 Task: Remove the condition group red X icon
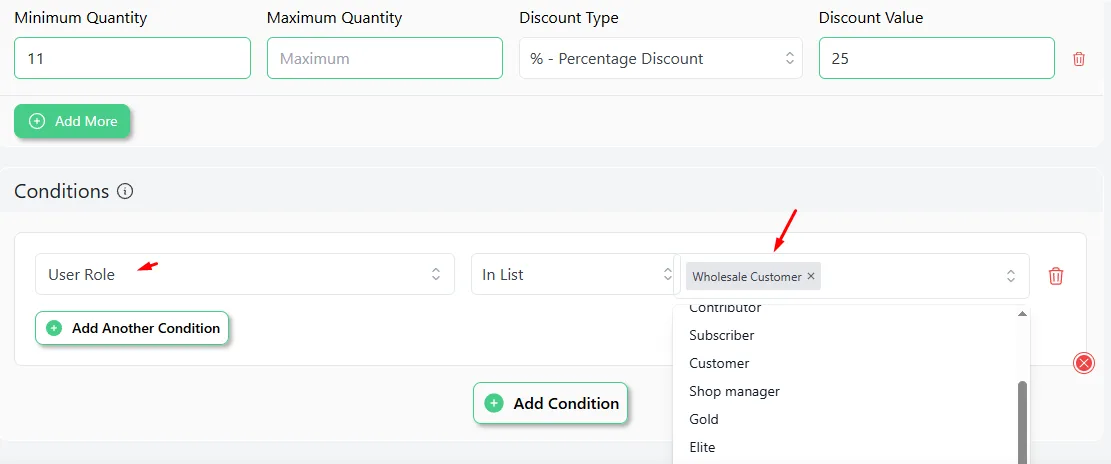click(1084, 363)
